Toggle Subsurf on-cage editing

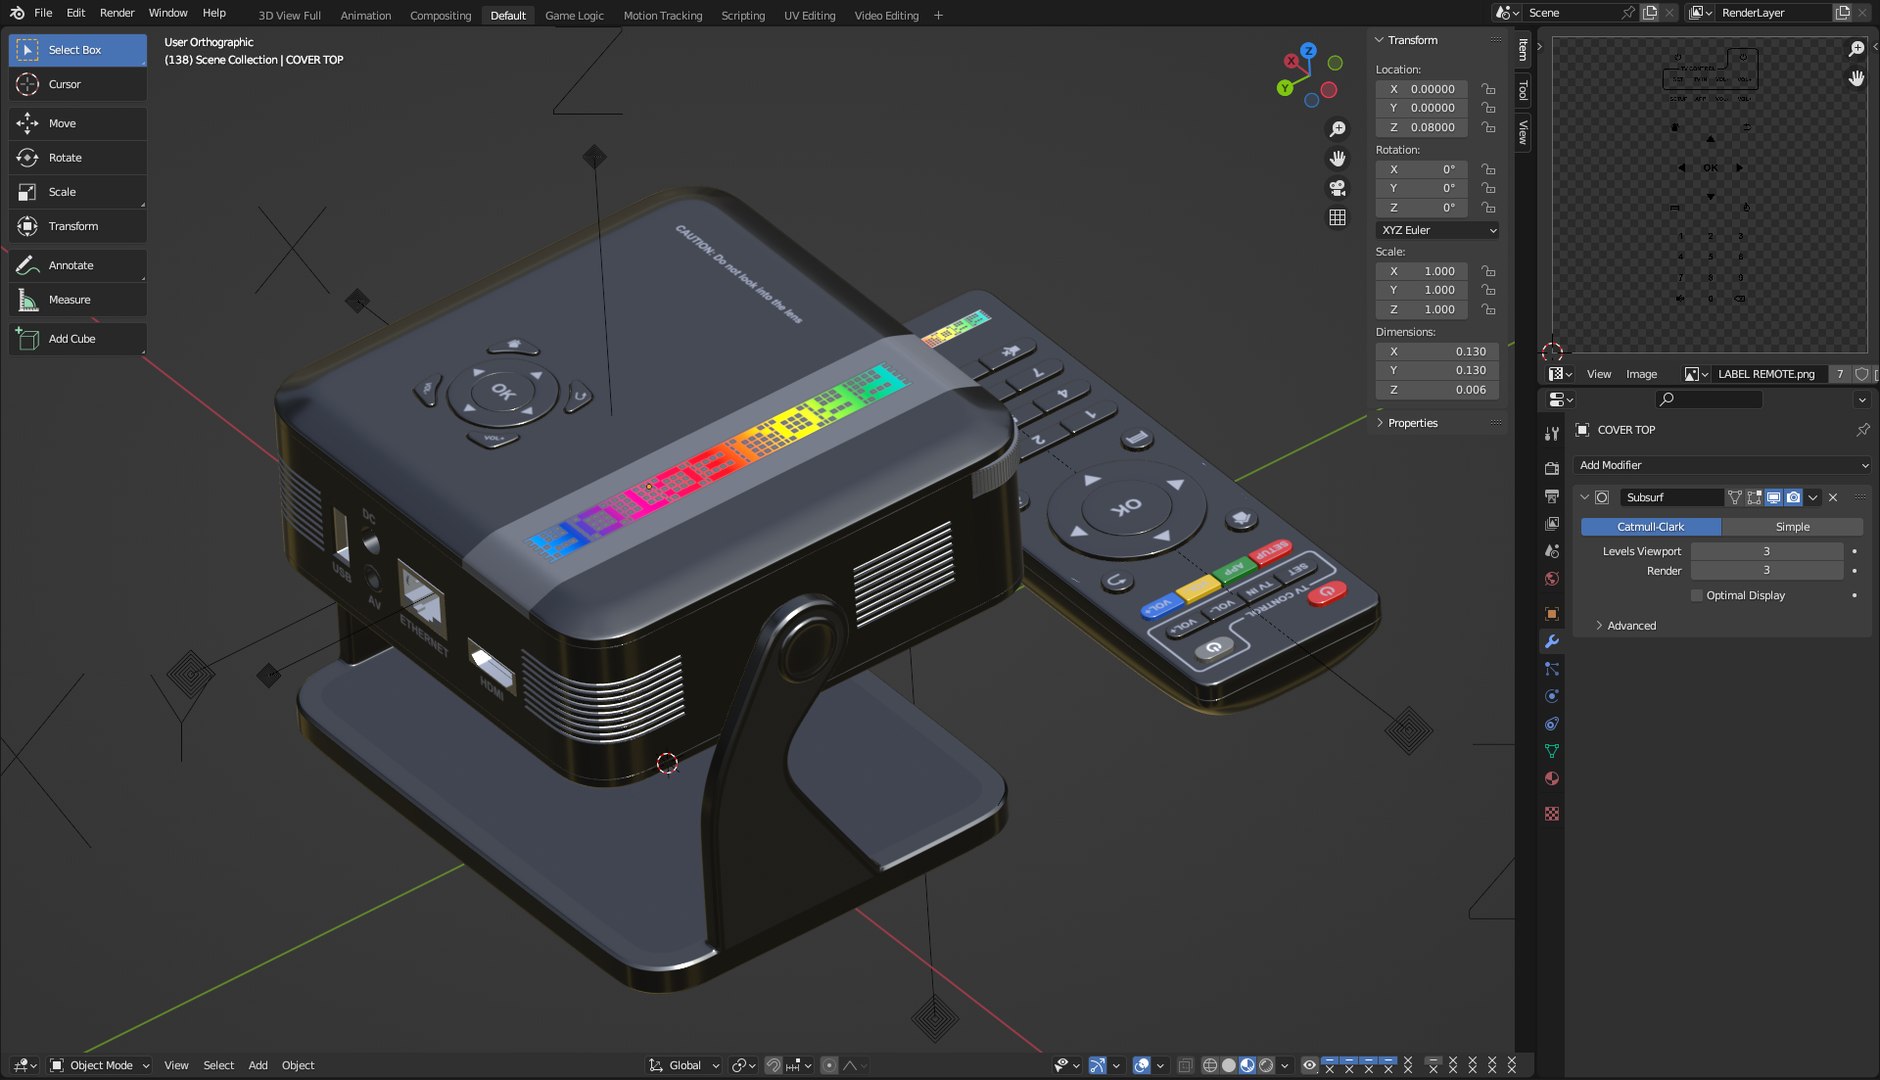1735,497
